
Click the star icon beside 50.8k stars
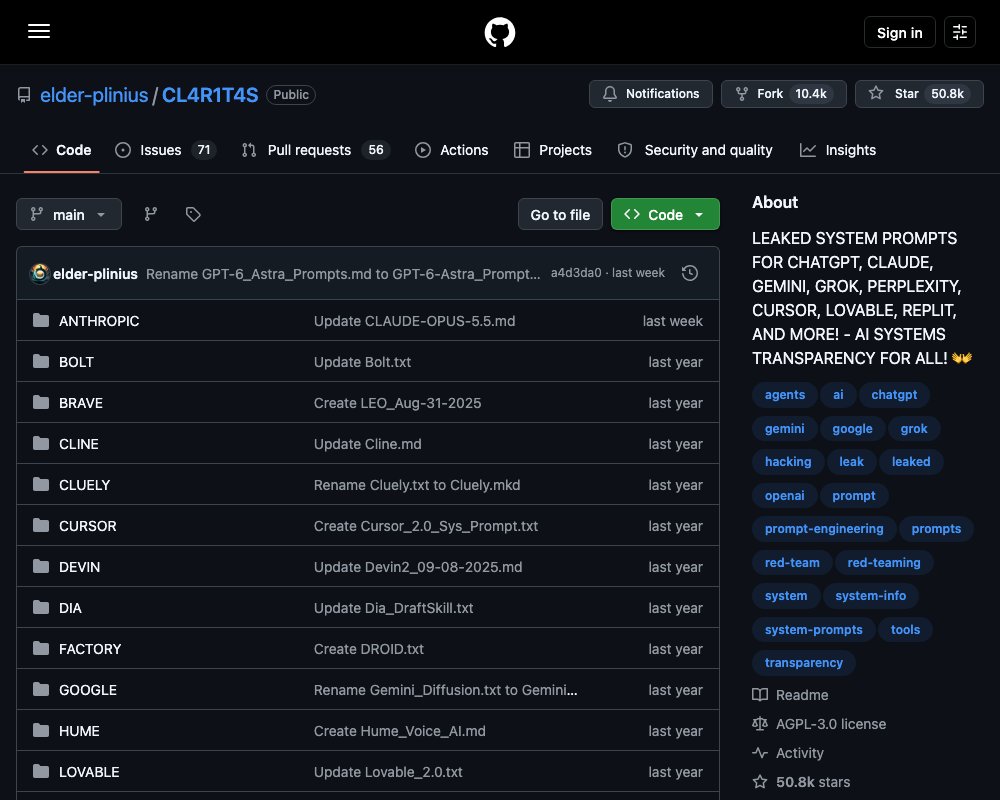point(760,782)
